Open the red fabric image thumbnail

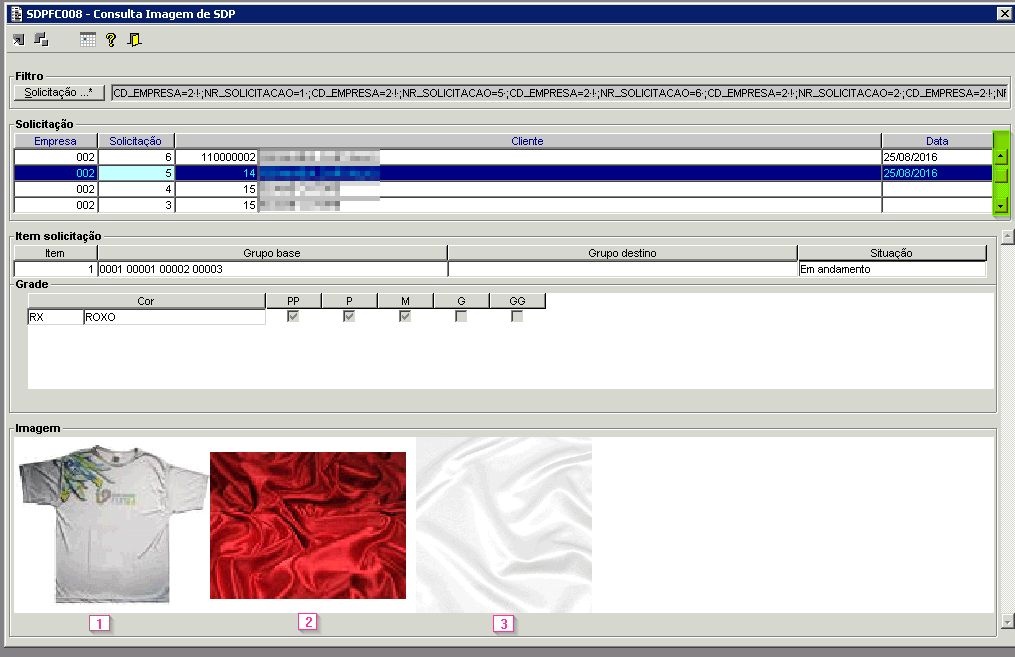[308, 525]
